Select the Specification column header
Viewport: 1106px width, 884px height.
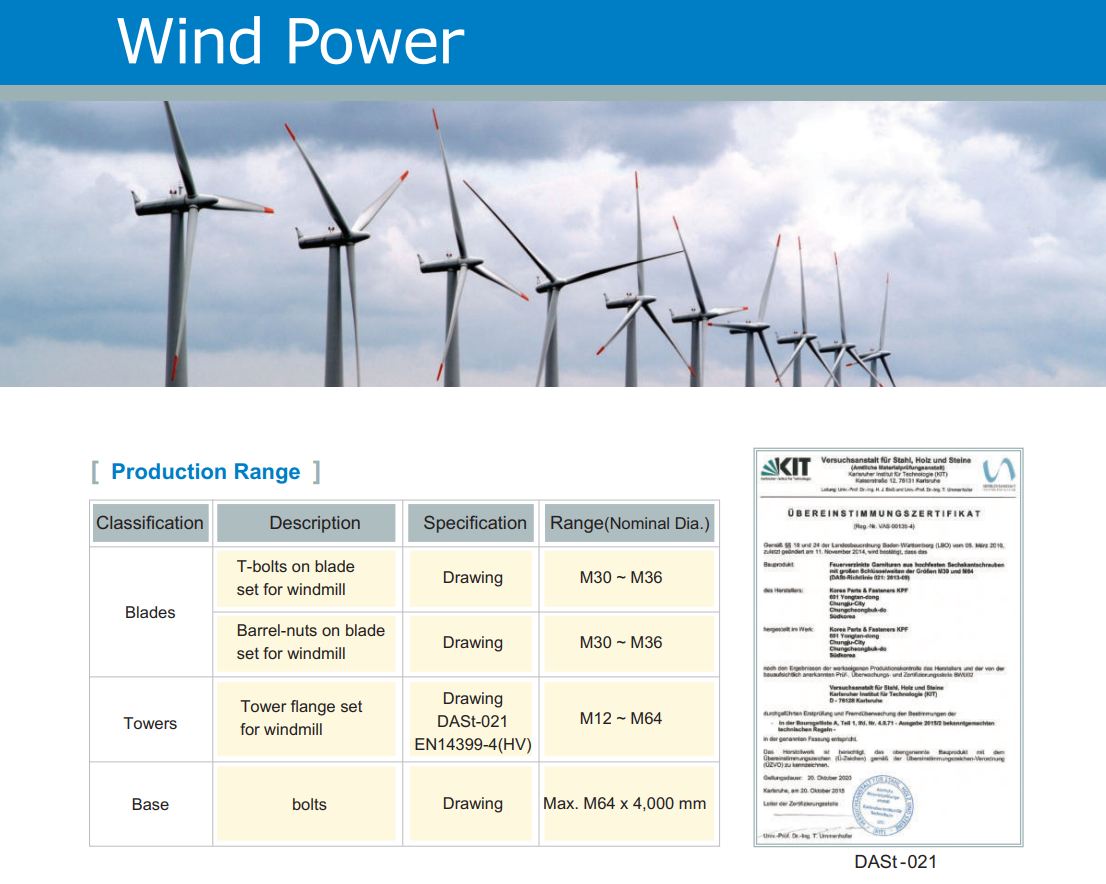tap(474, 523)
